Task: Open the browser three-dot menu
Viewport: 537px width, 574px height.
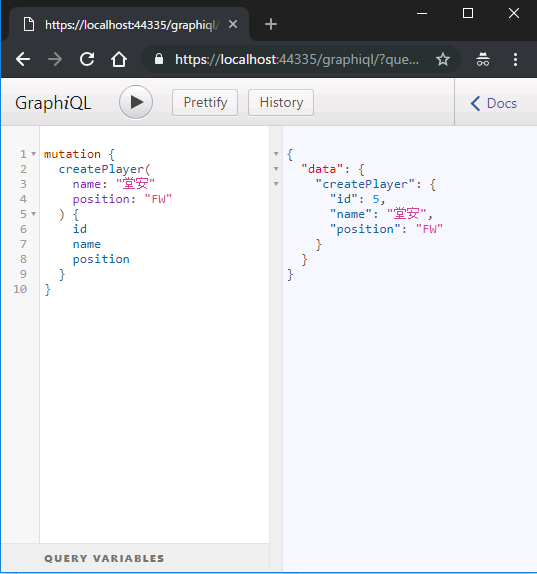Action: (515, 59)
